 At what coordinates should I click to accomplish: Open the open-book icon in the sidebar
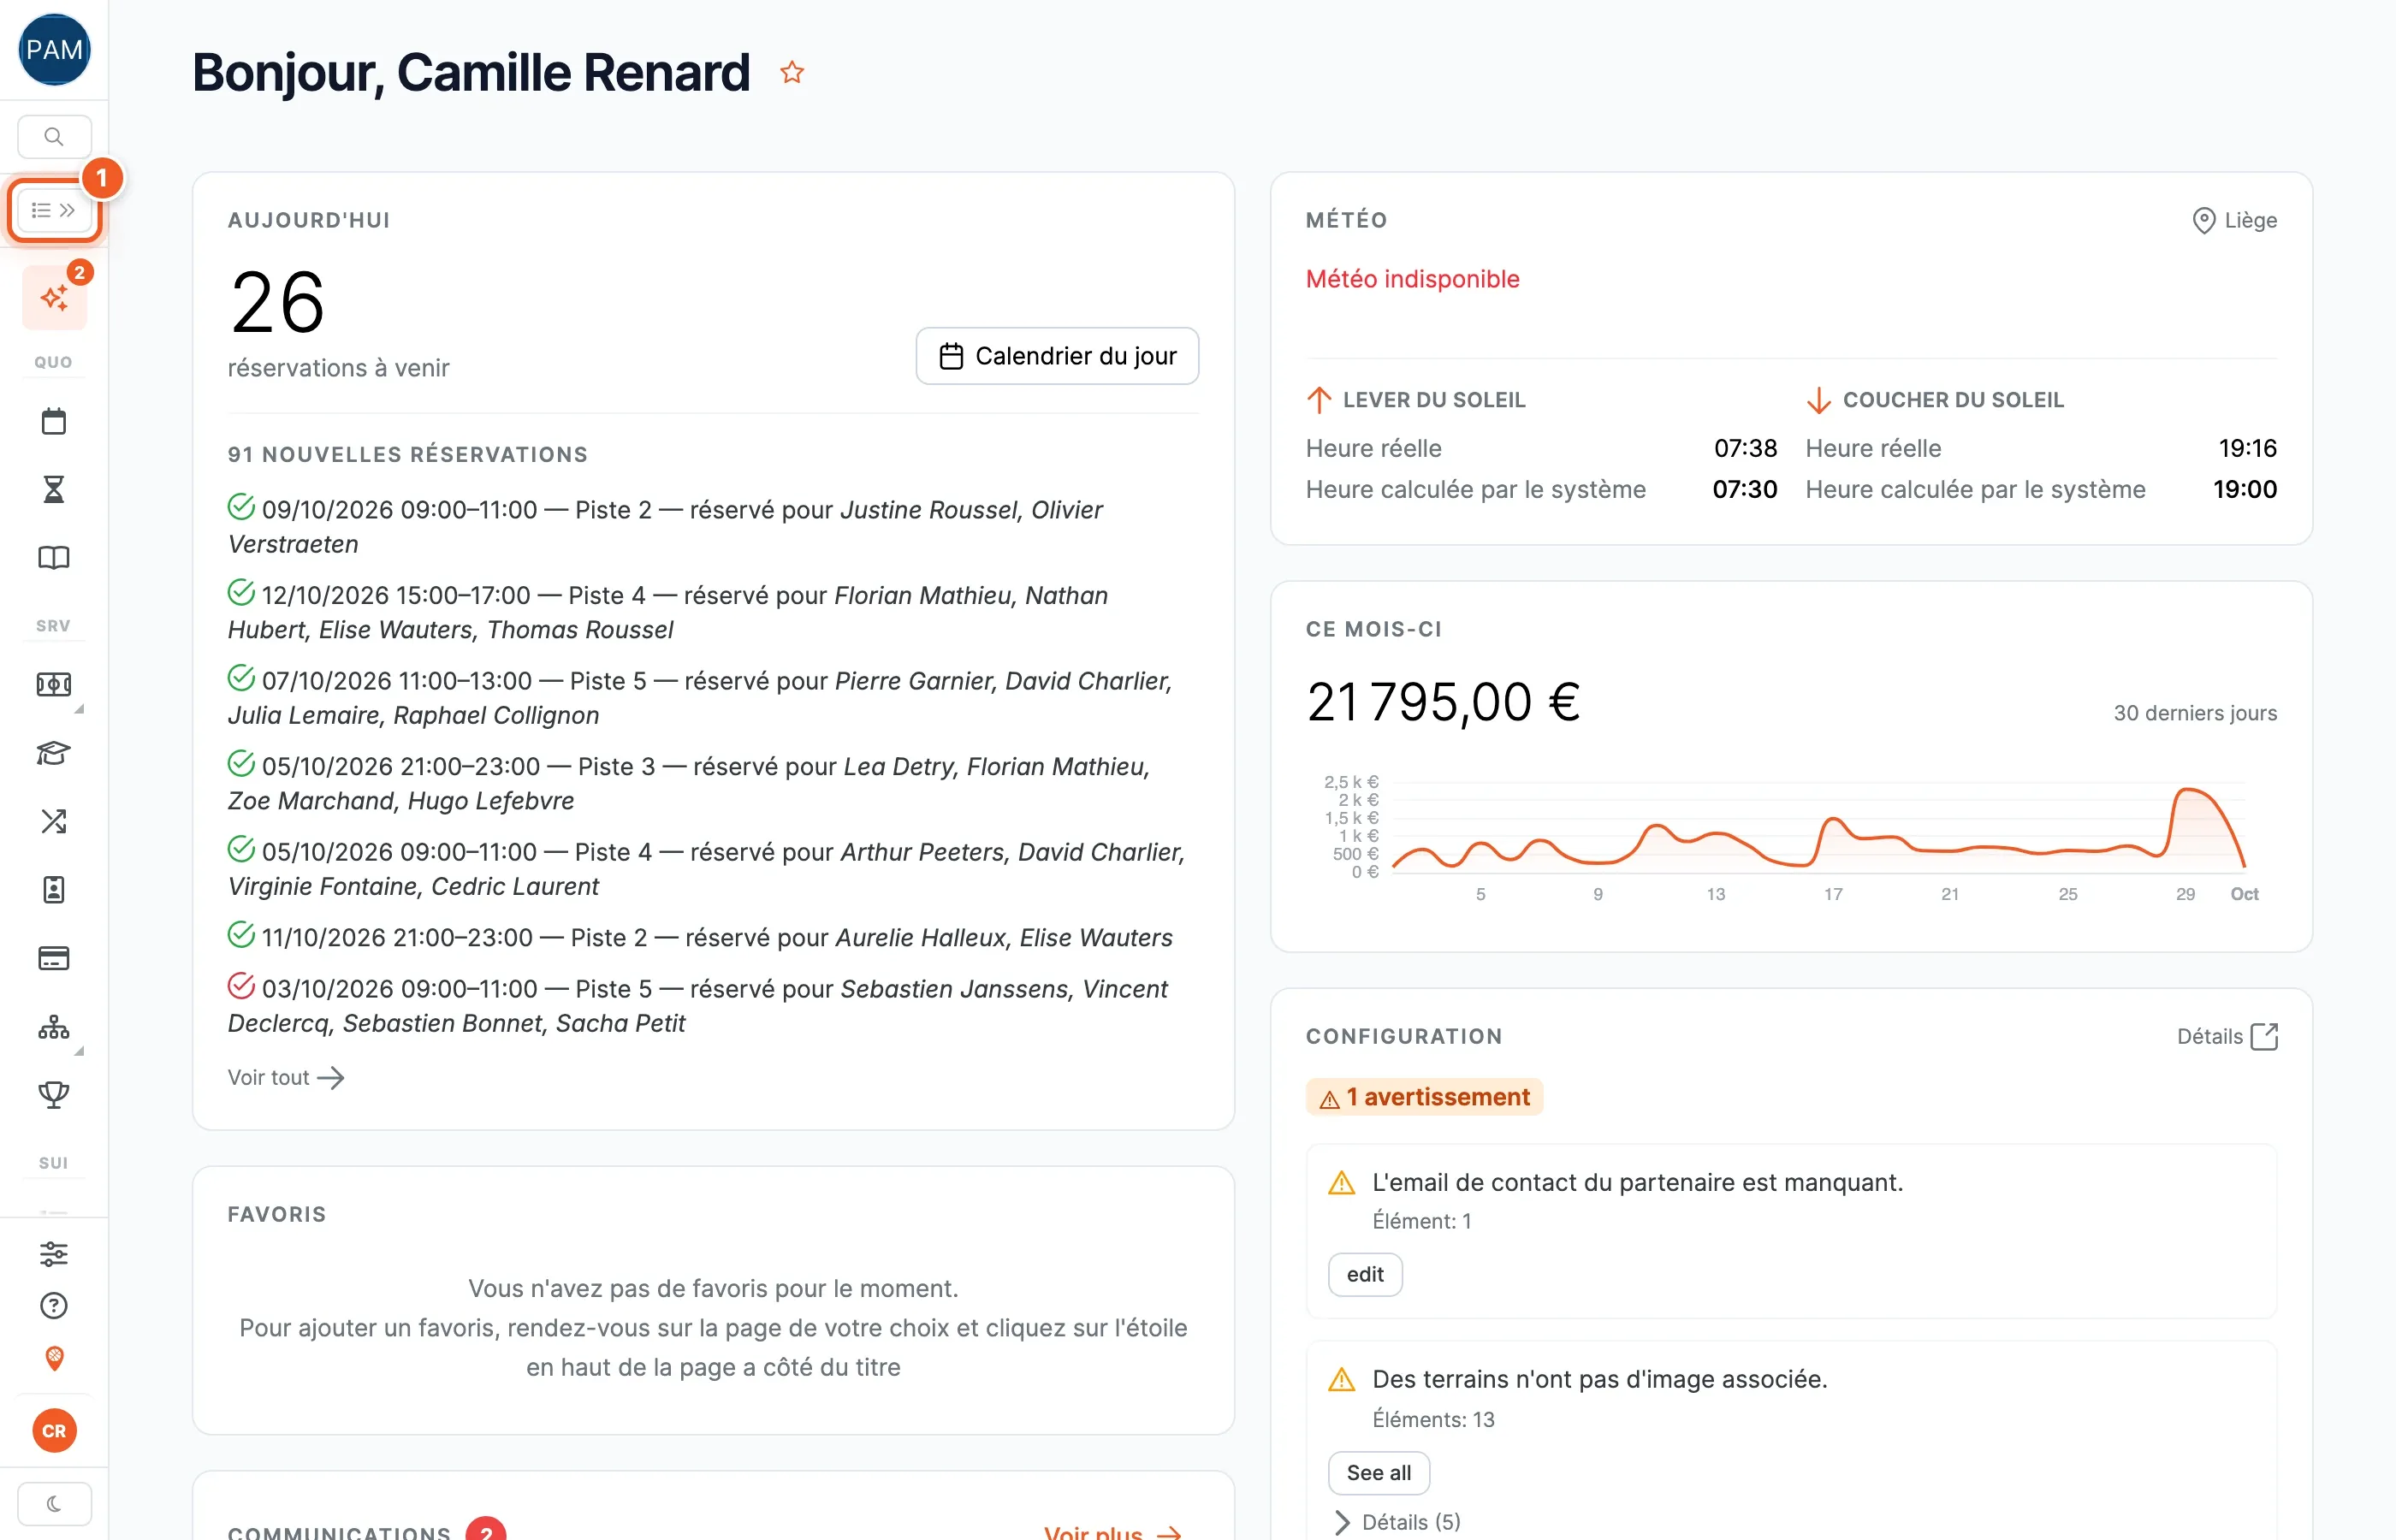click(54, 557)
